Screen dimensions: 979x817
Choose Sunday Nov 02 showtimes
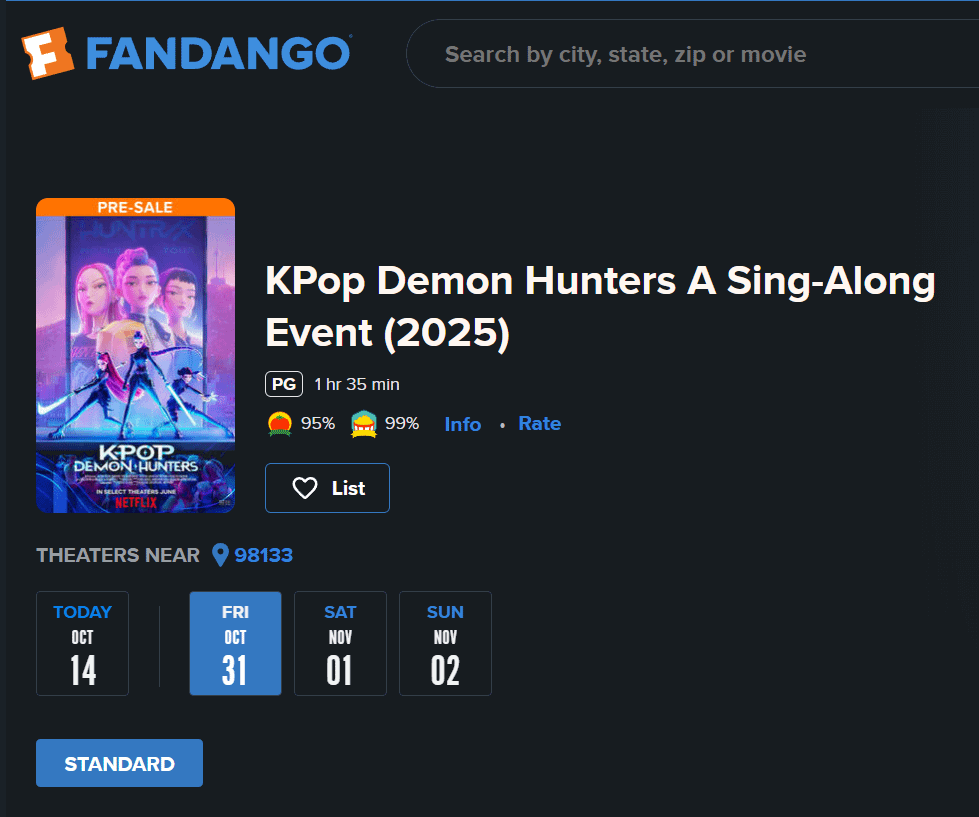click(x=445, y=643)
